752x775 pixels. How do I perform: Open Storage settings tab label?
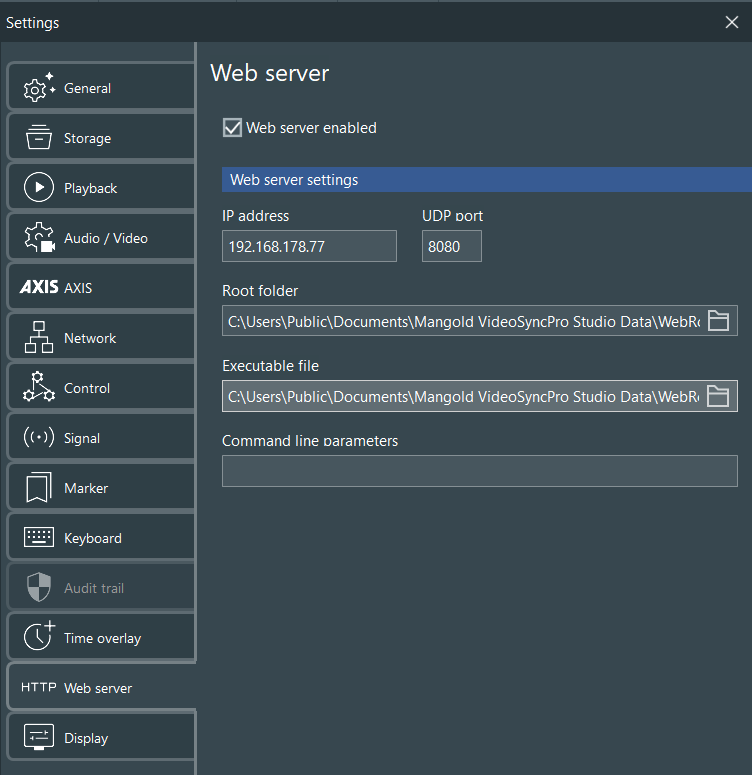[88, 138]
